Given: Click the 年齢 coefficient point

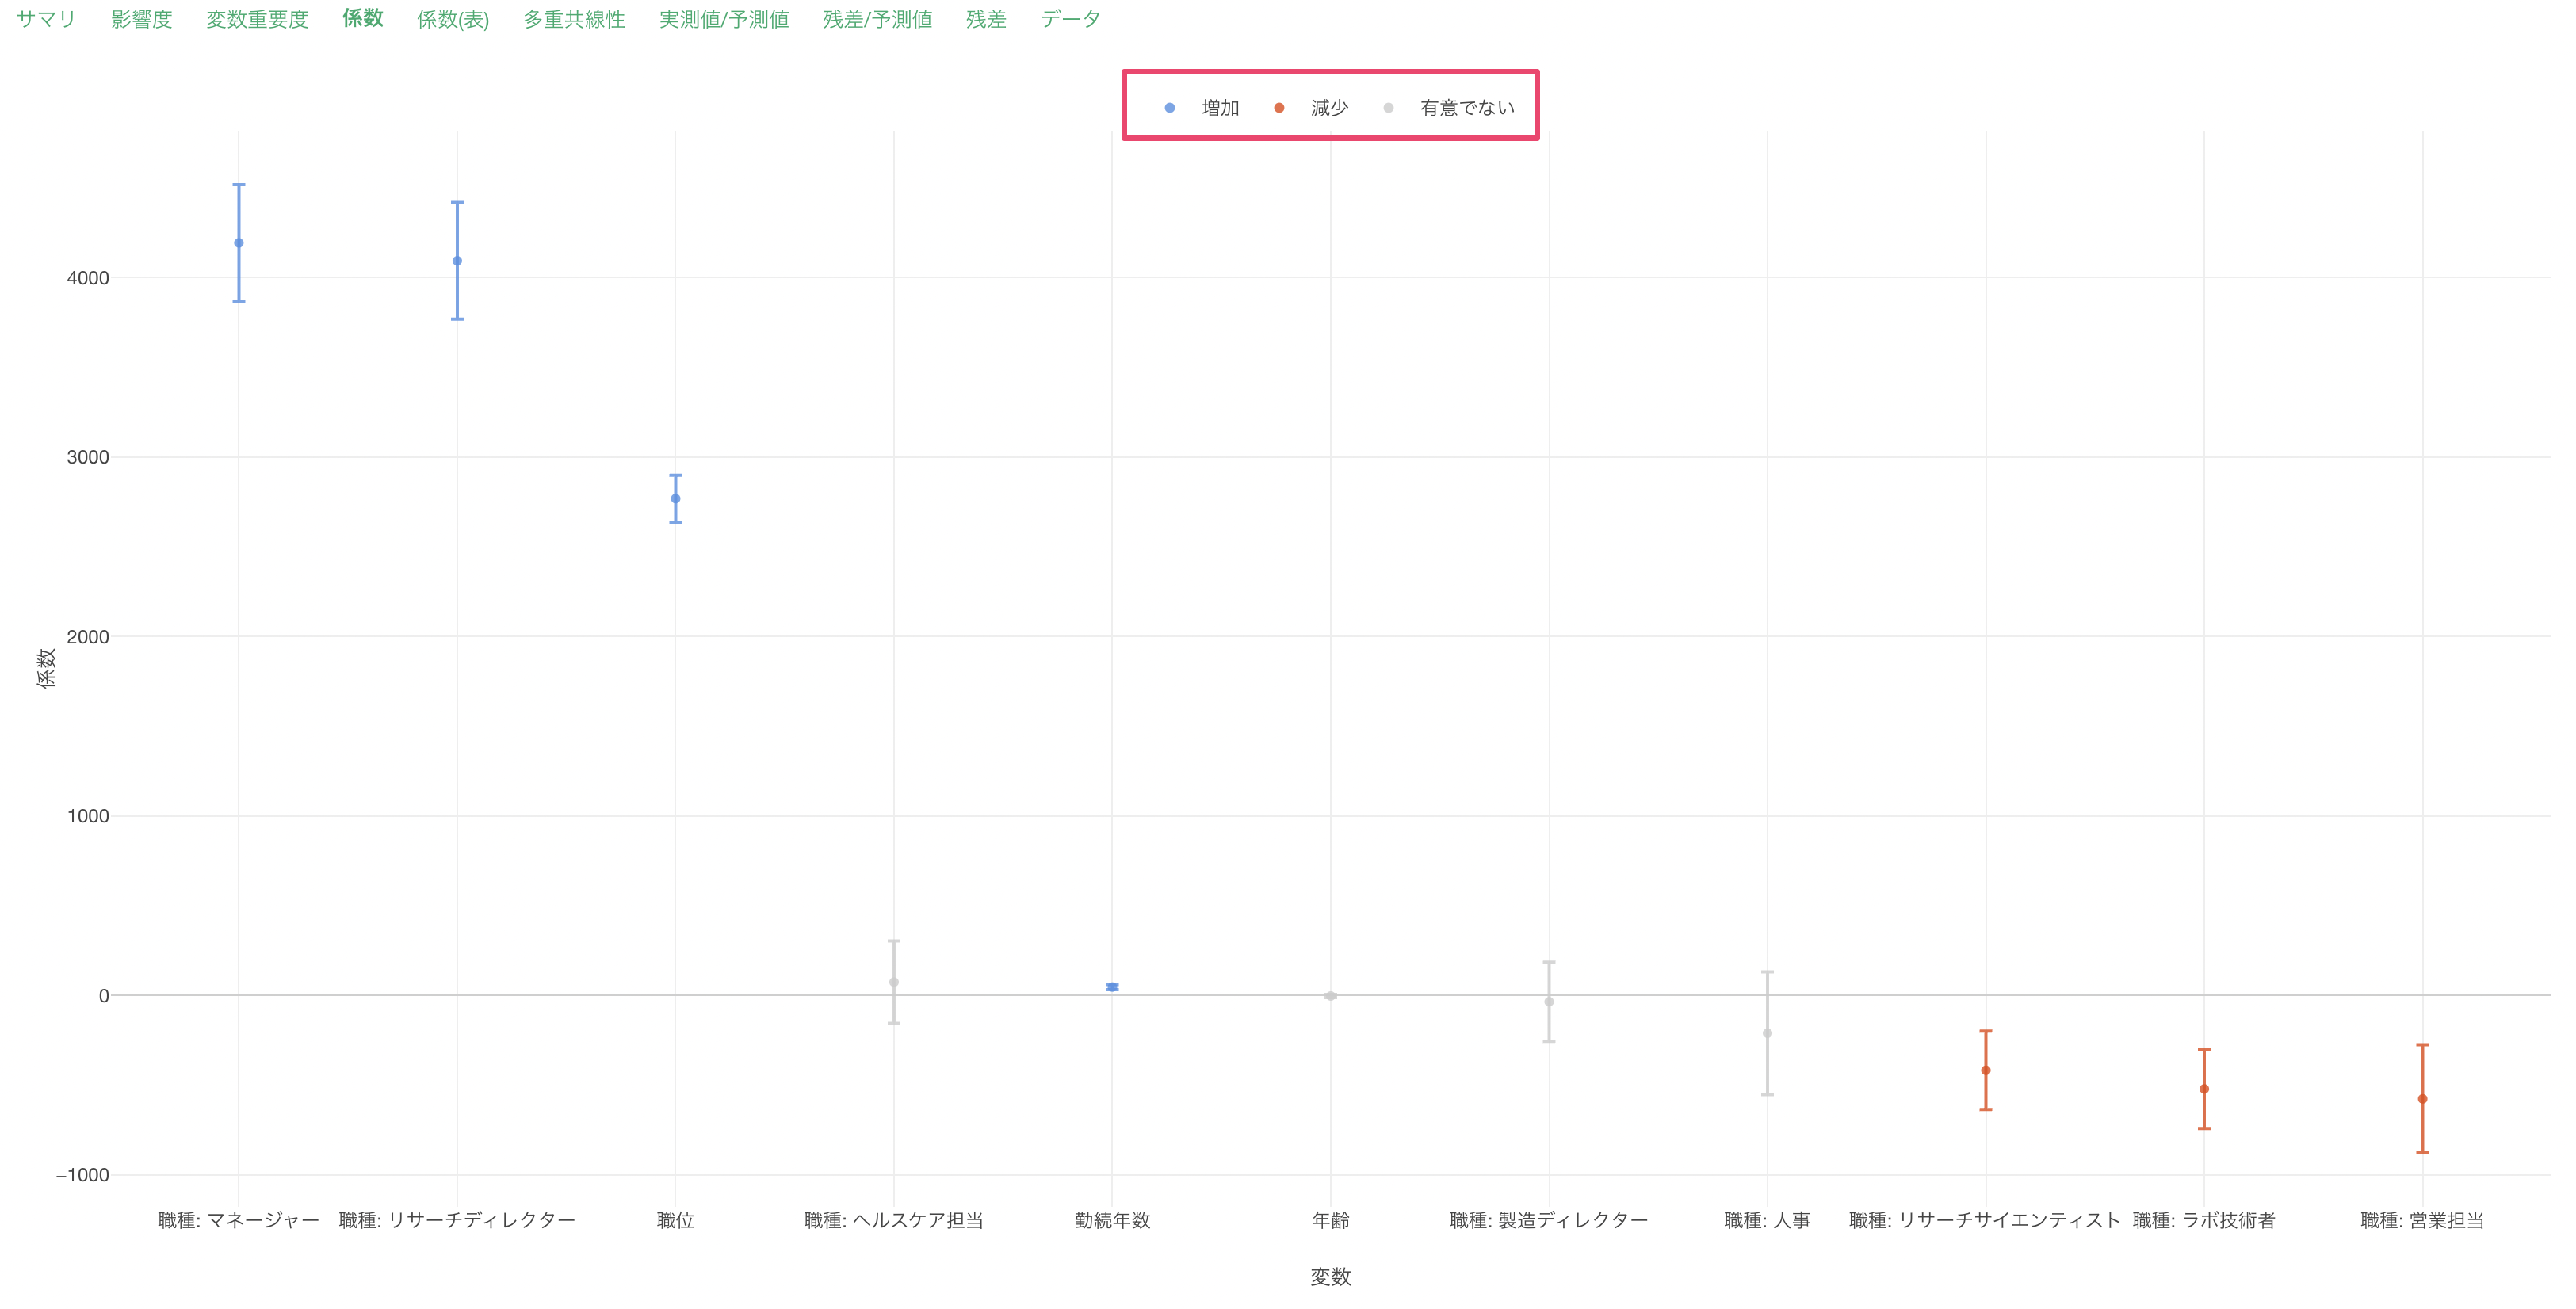Looking at the screenshot, I should coord(1331,996).
